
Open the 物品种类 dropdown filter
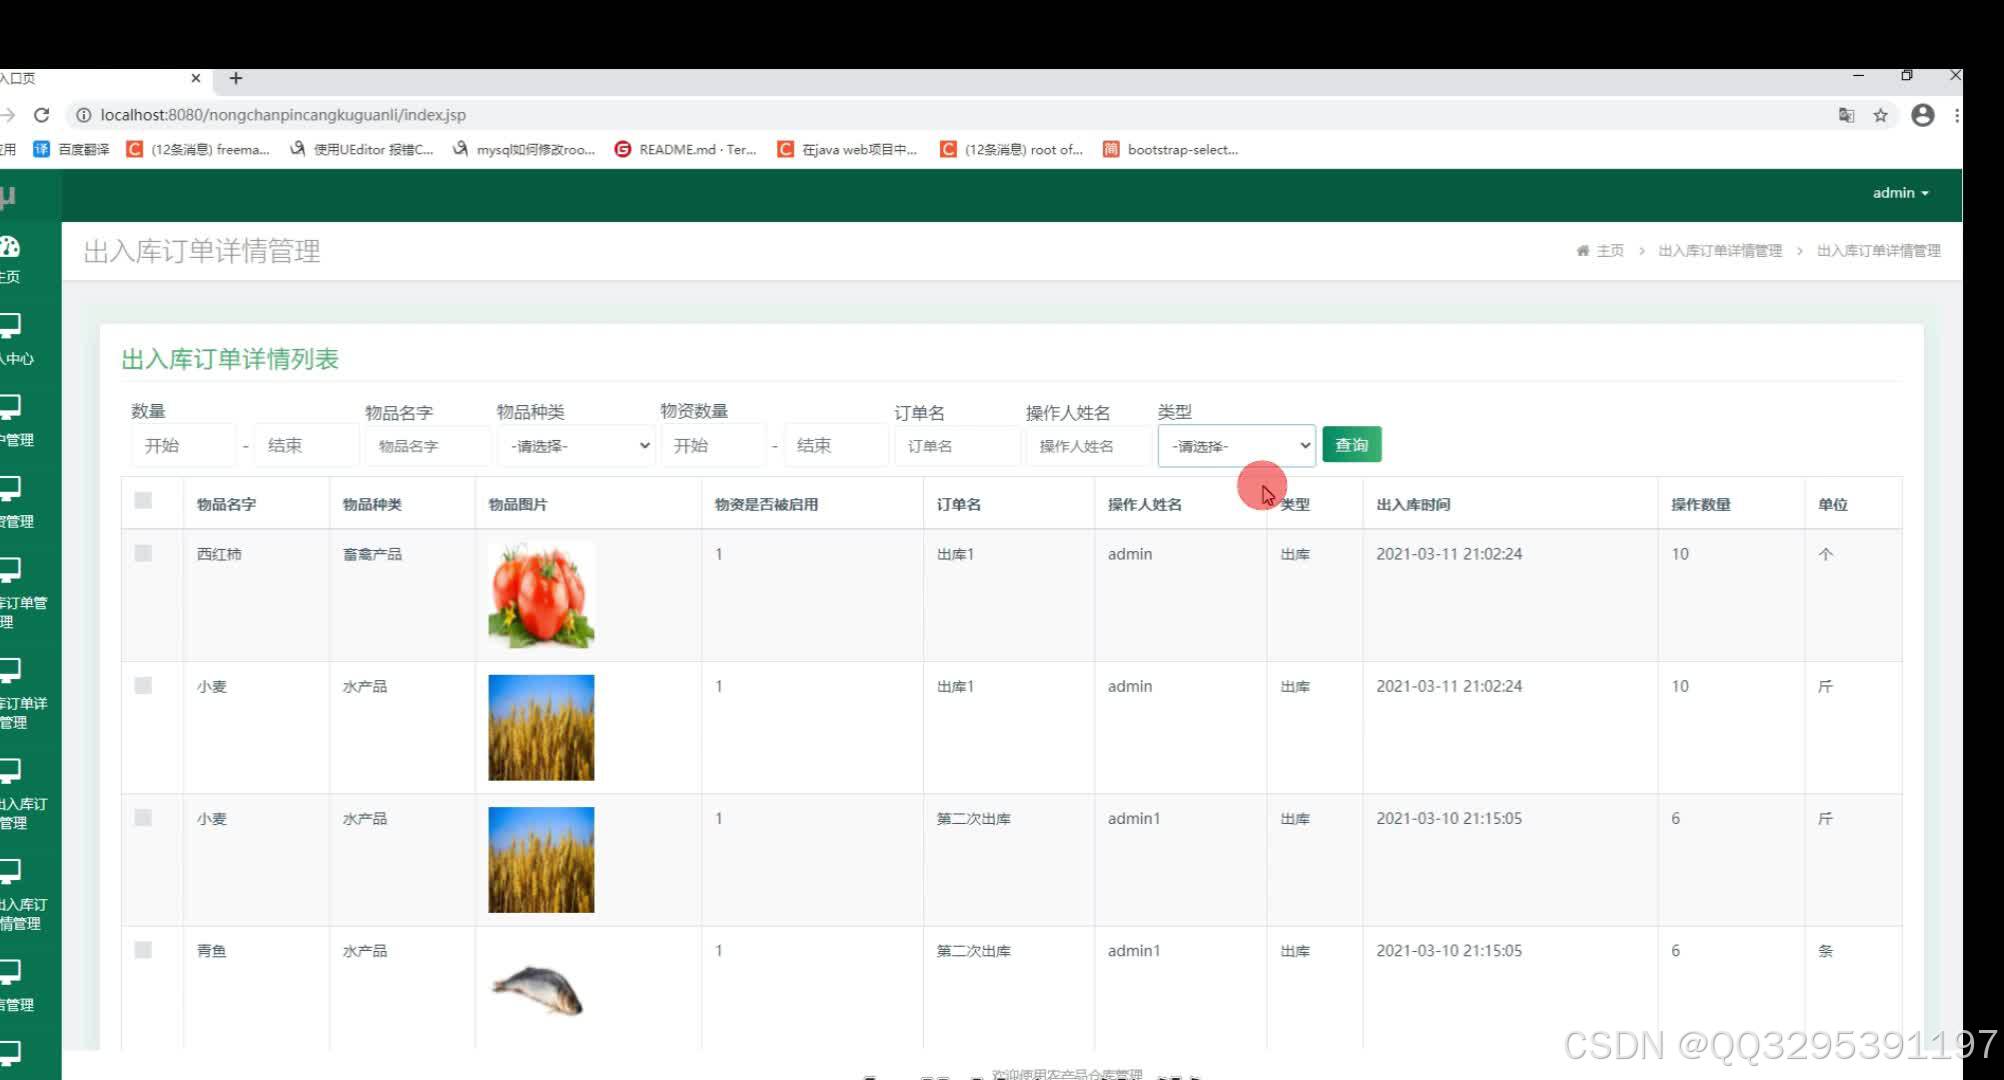click(x=577, y=446)
